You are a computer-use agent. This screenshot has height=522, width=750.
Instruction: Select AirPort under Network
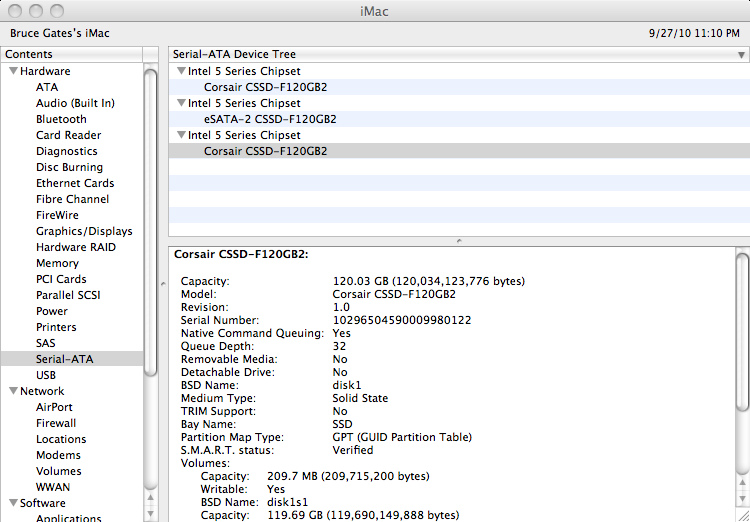pyautogui.click(x=54, y=407)
